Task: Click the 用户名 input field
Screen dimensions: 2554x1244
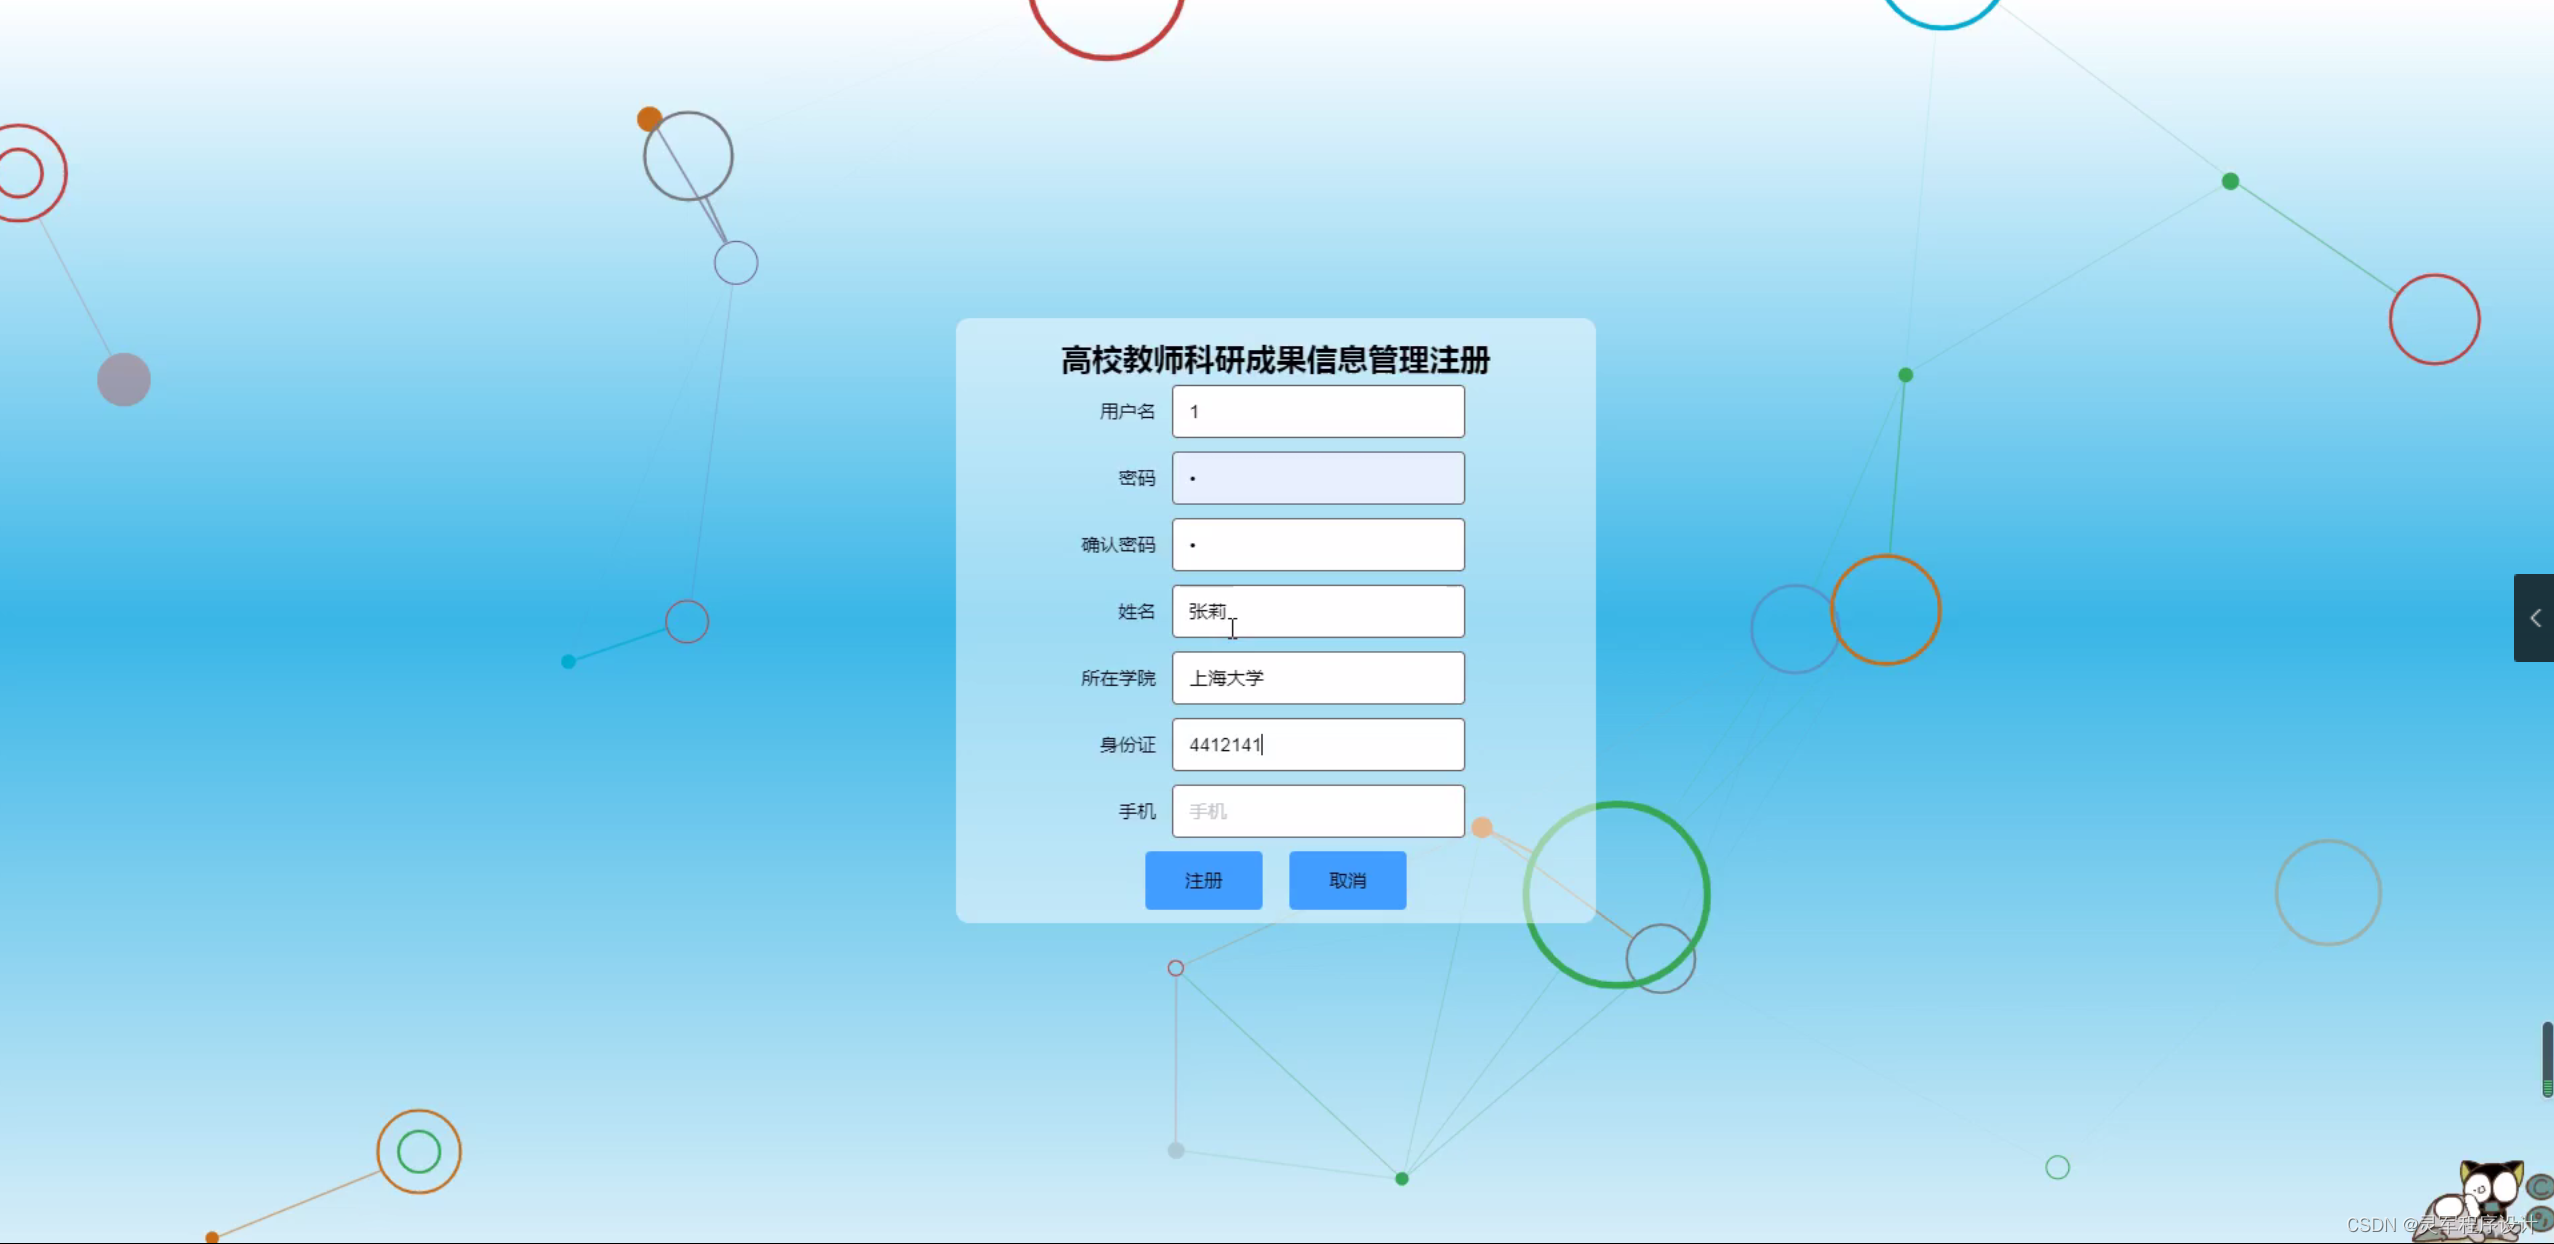Action: pos(1317,411)
